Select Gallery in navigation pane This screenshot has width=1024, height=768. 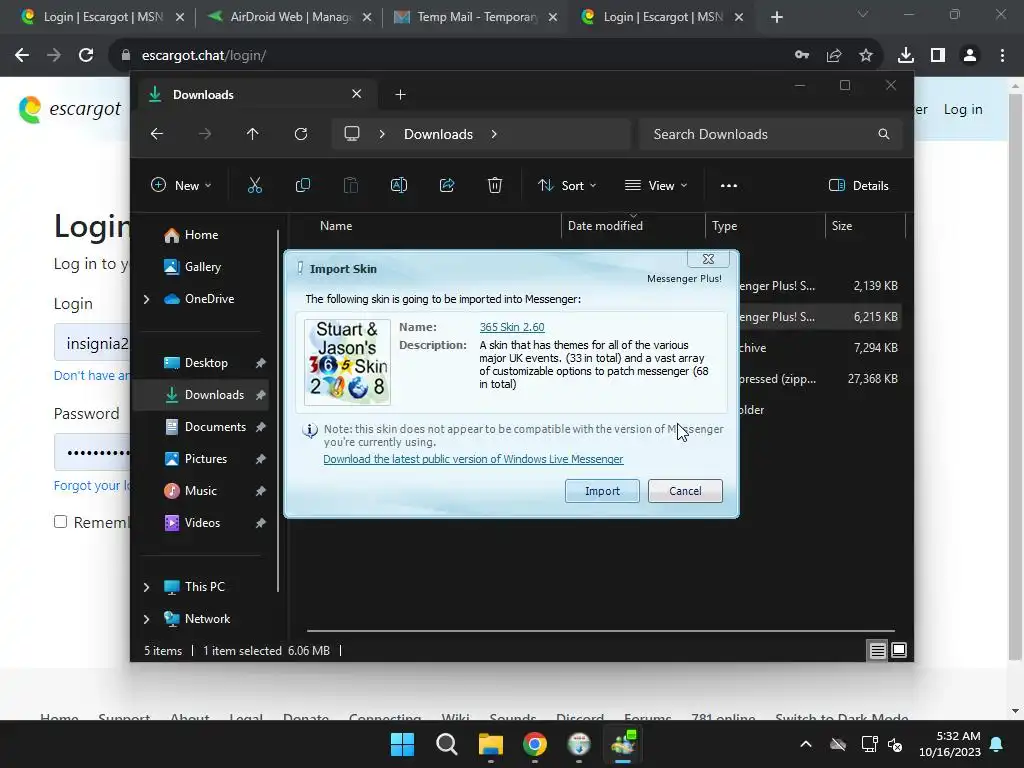tap(201, 267)
